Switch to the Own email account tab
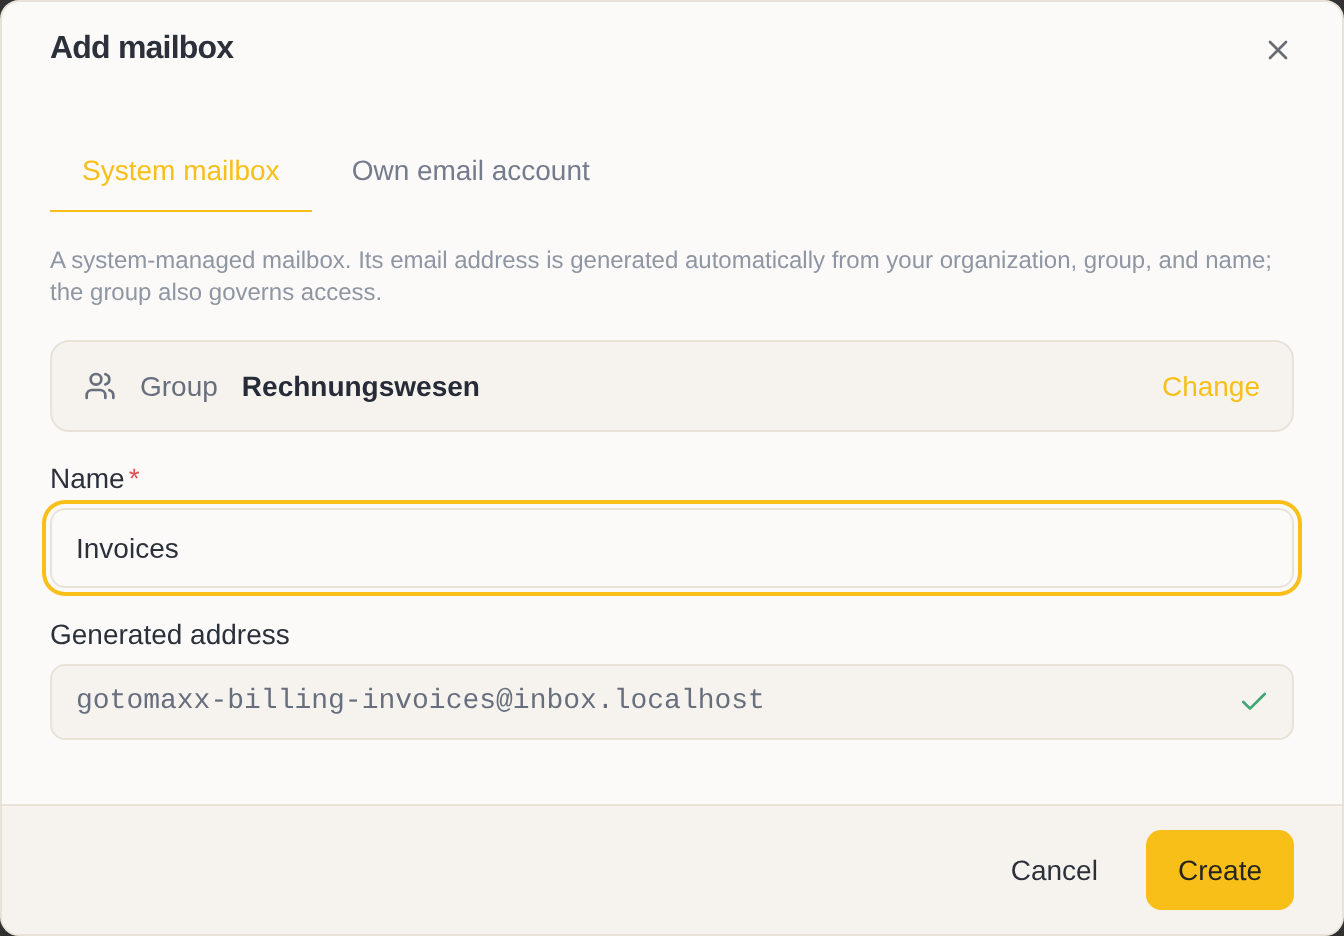Screen dimensions: 1344x936 click(x=470, y=171)
